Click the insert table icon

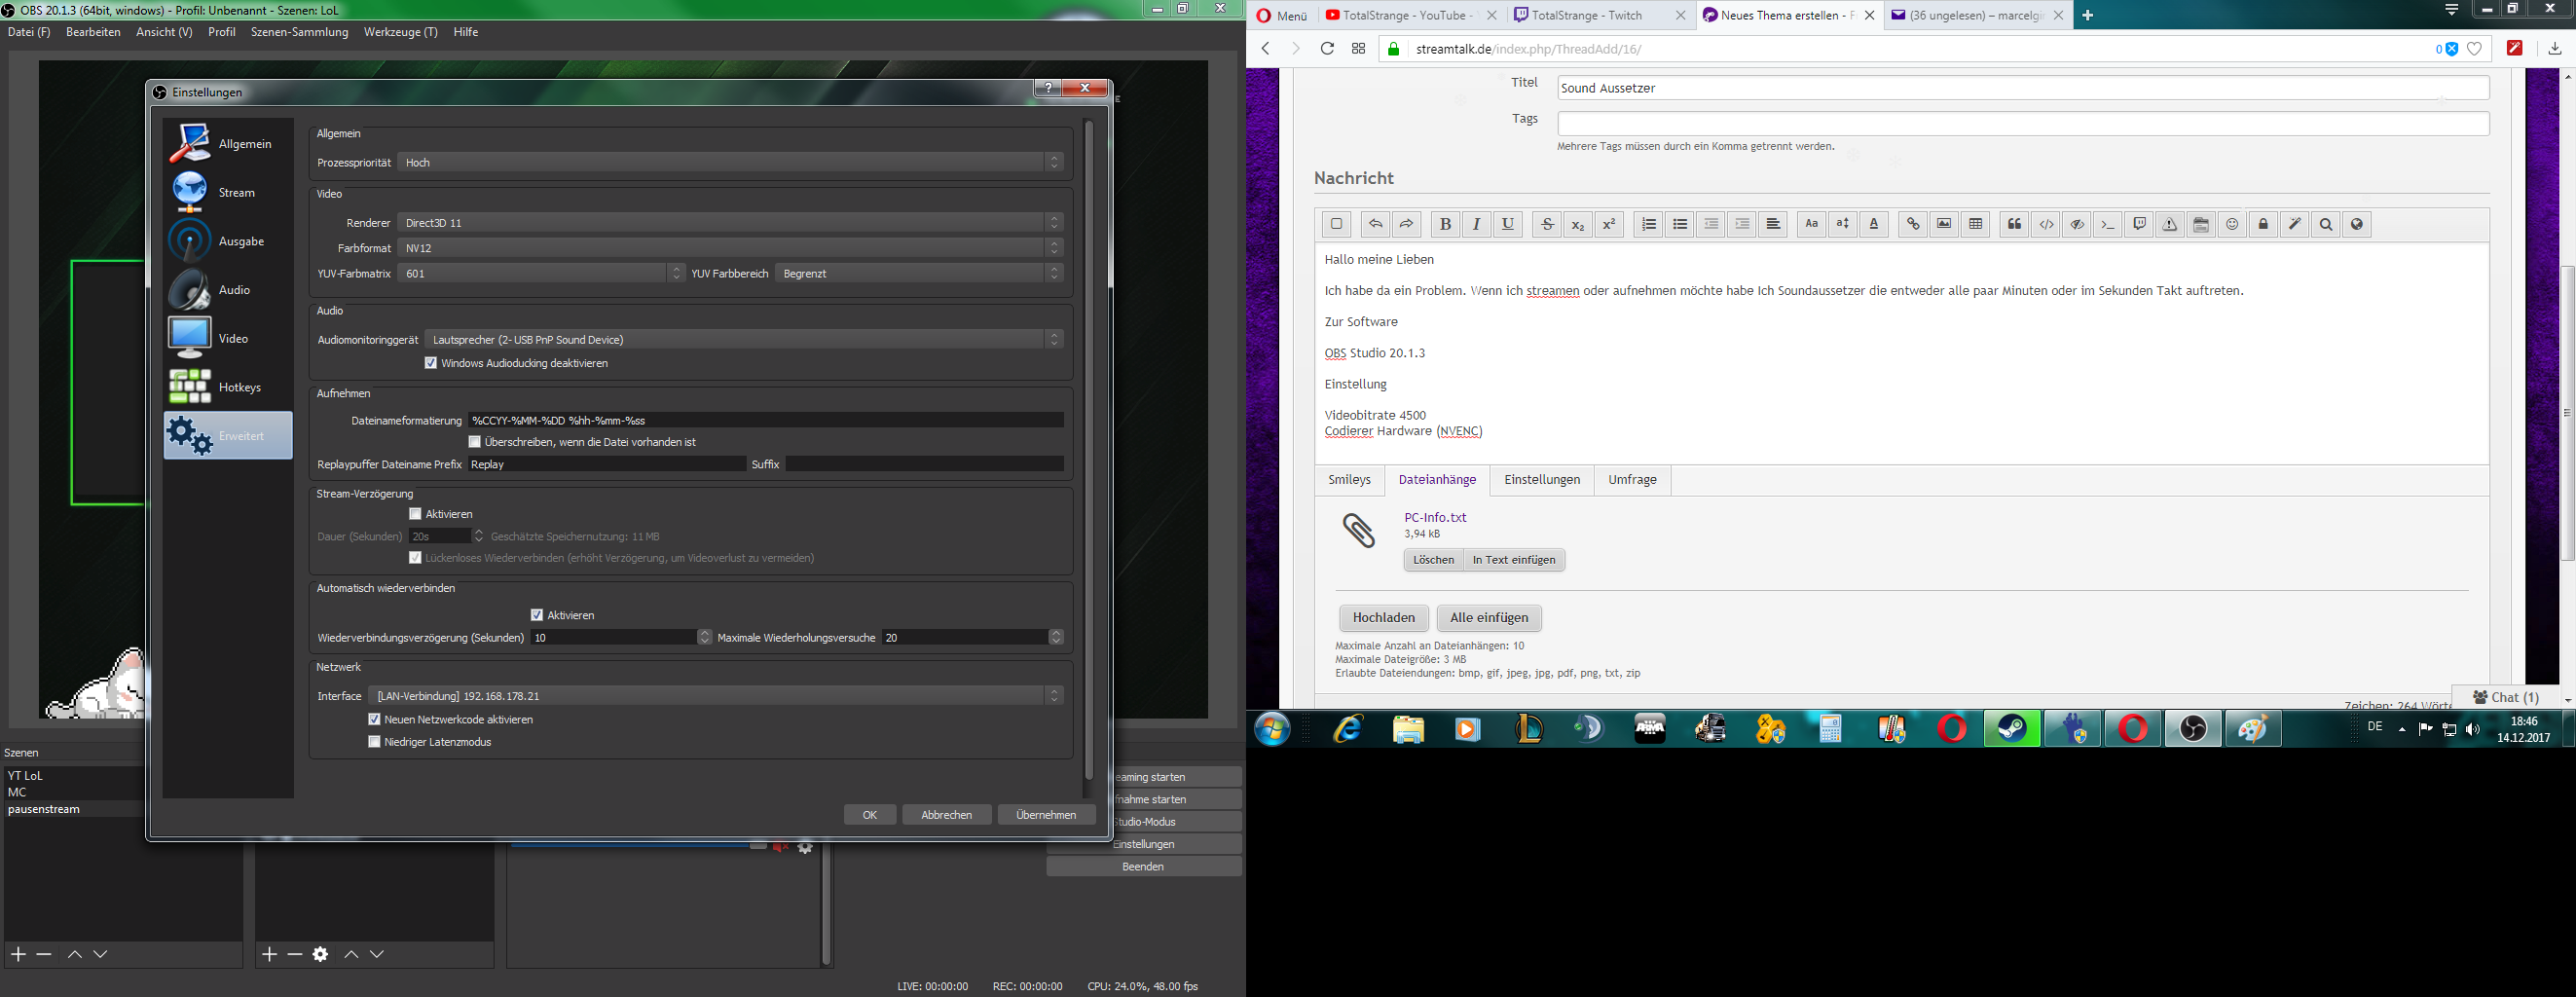(x=1975, y=225)
